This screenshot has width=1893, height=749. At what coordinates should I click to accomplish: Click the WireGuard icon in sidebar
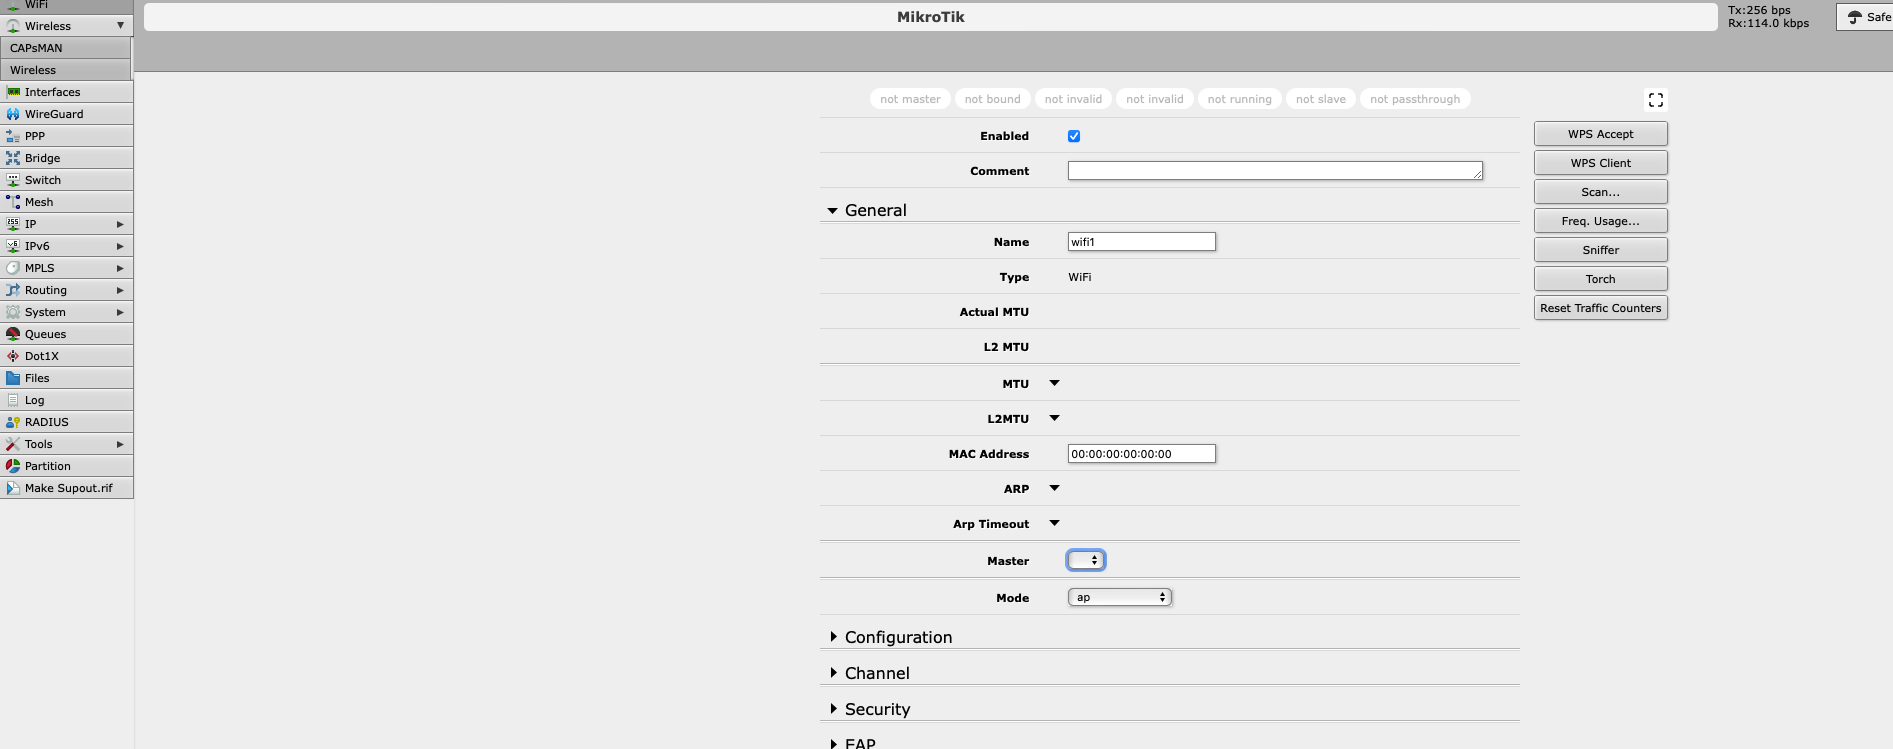(13, 114)
